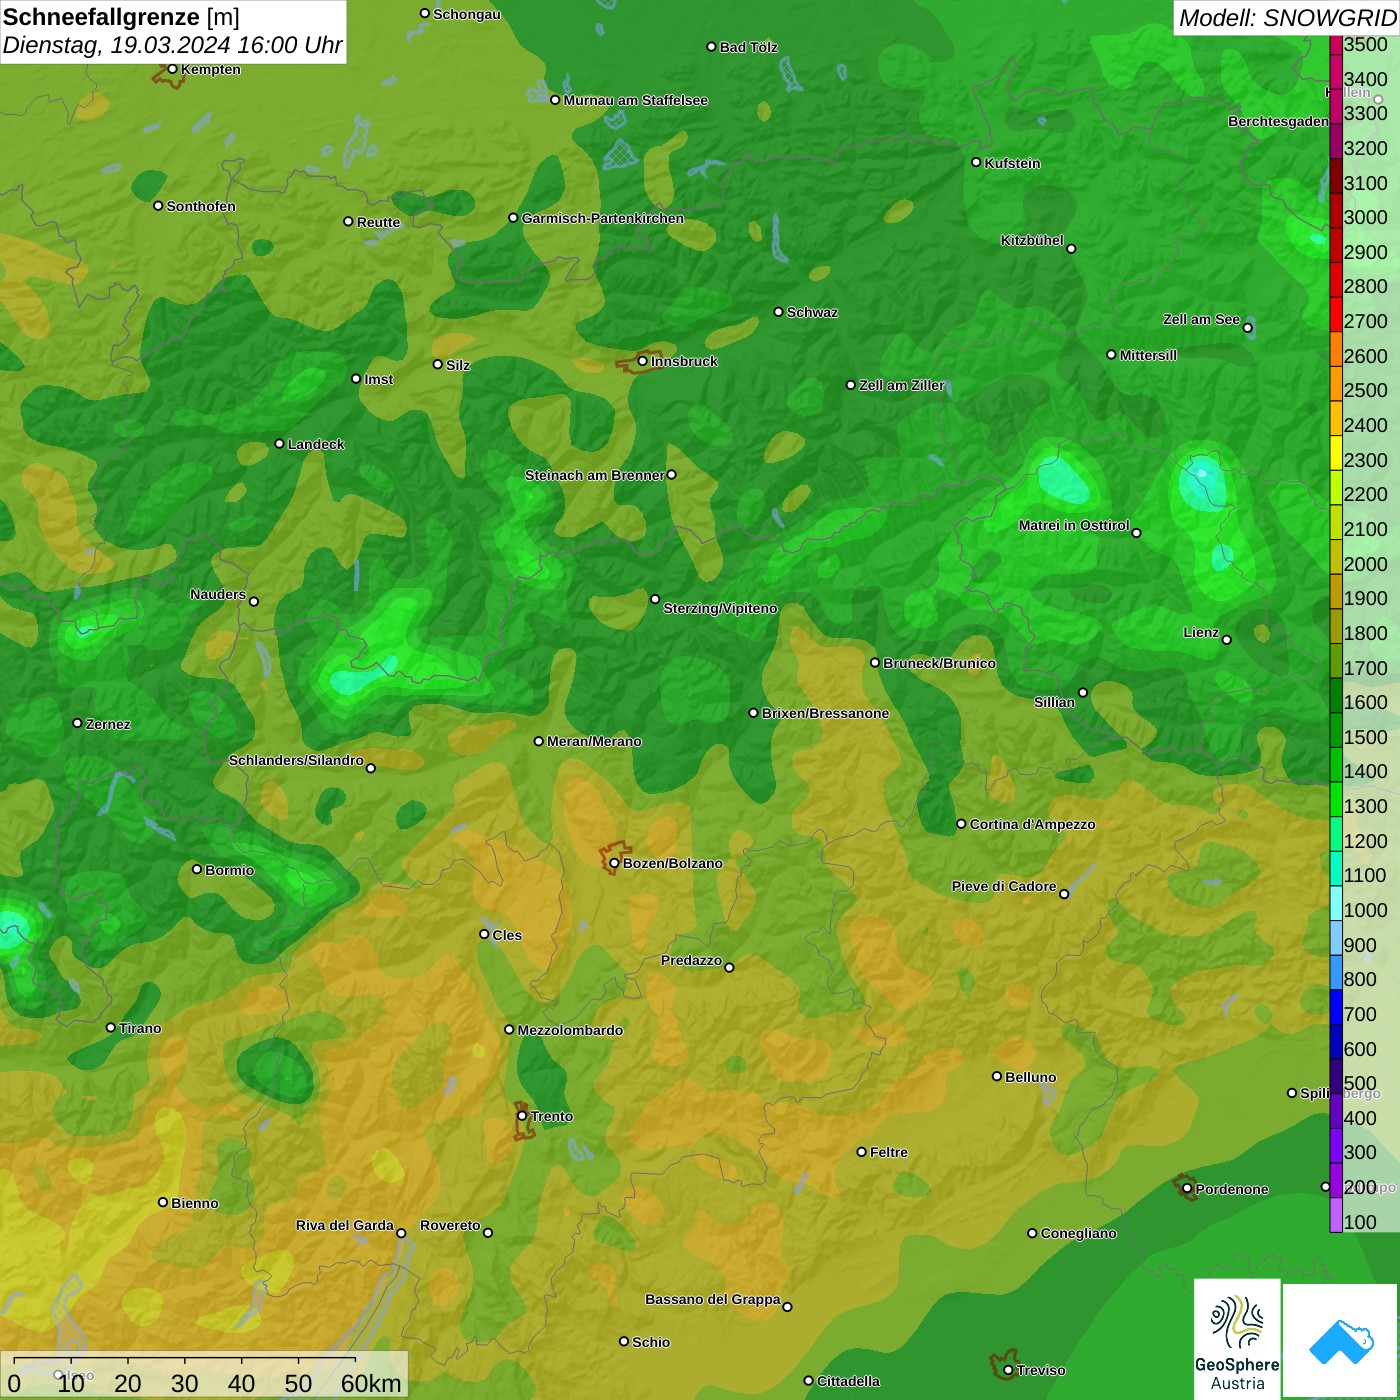Click the Bad Tölz marker dot
The image size is (1400, 1400).
pyautogui.click(x=711, y=47)
